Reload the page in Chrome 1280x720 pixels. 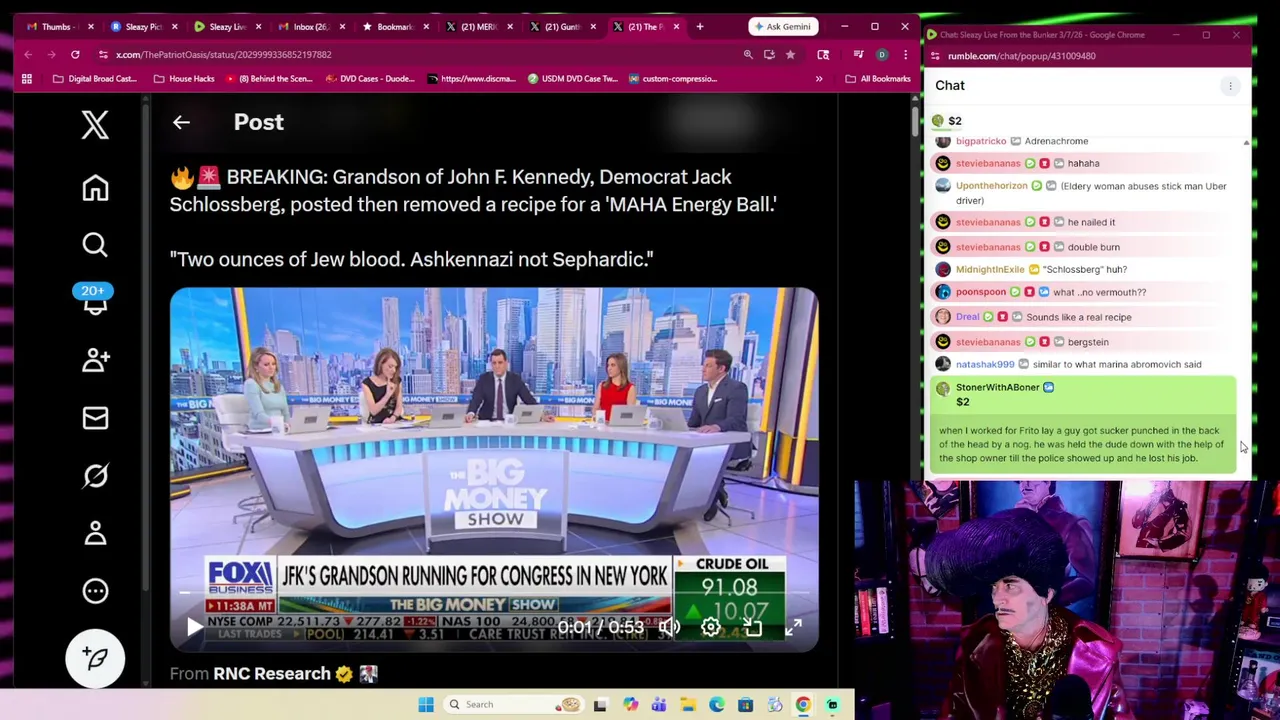click(75, 55)
